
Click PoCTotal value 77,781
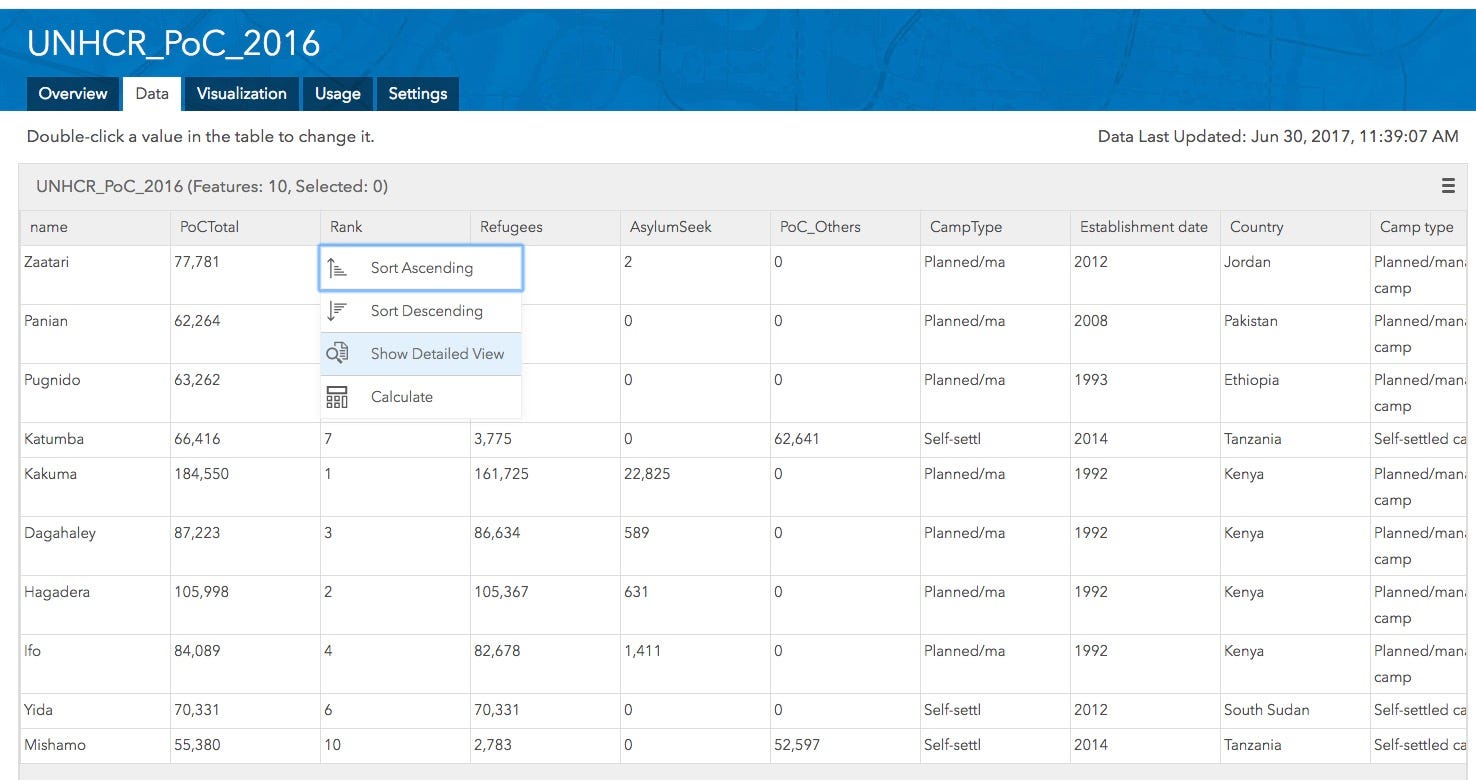pyautogui.click(x=197, y=262)
